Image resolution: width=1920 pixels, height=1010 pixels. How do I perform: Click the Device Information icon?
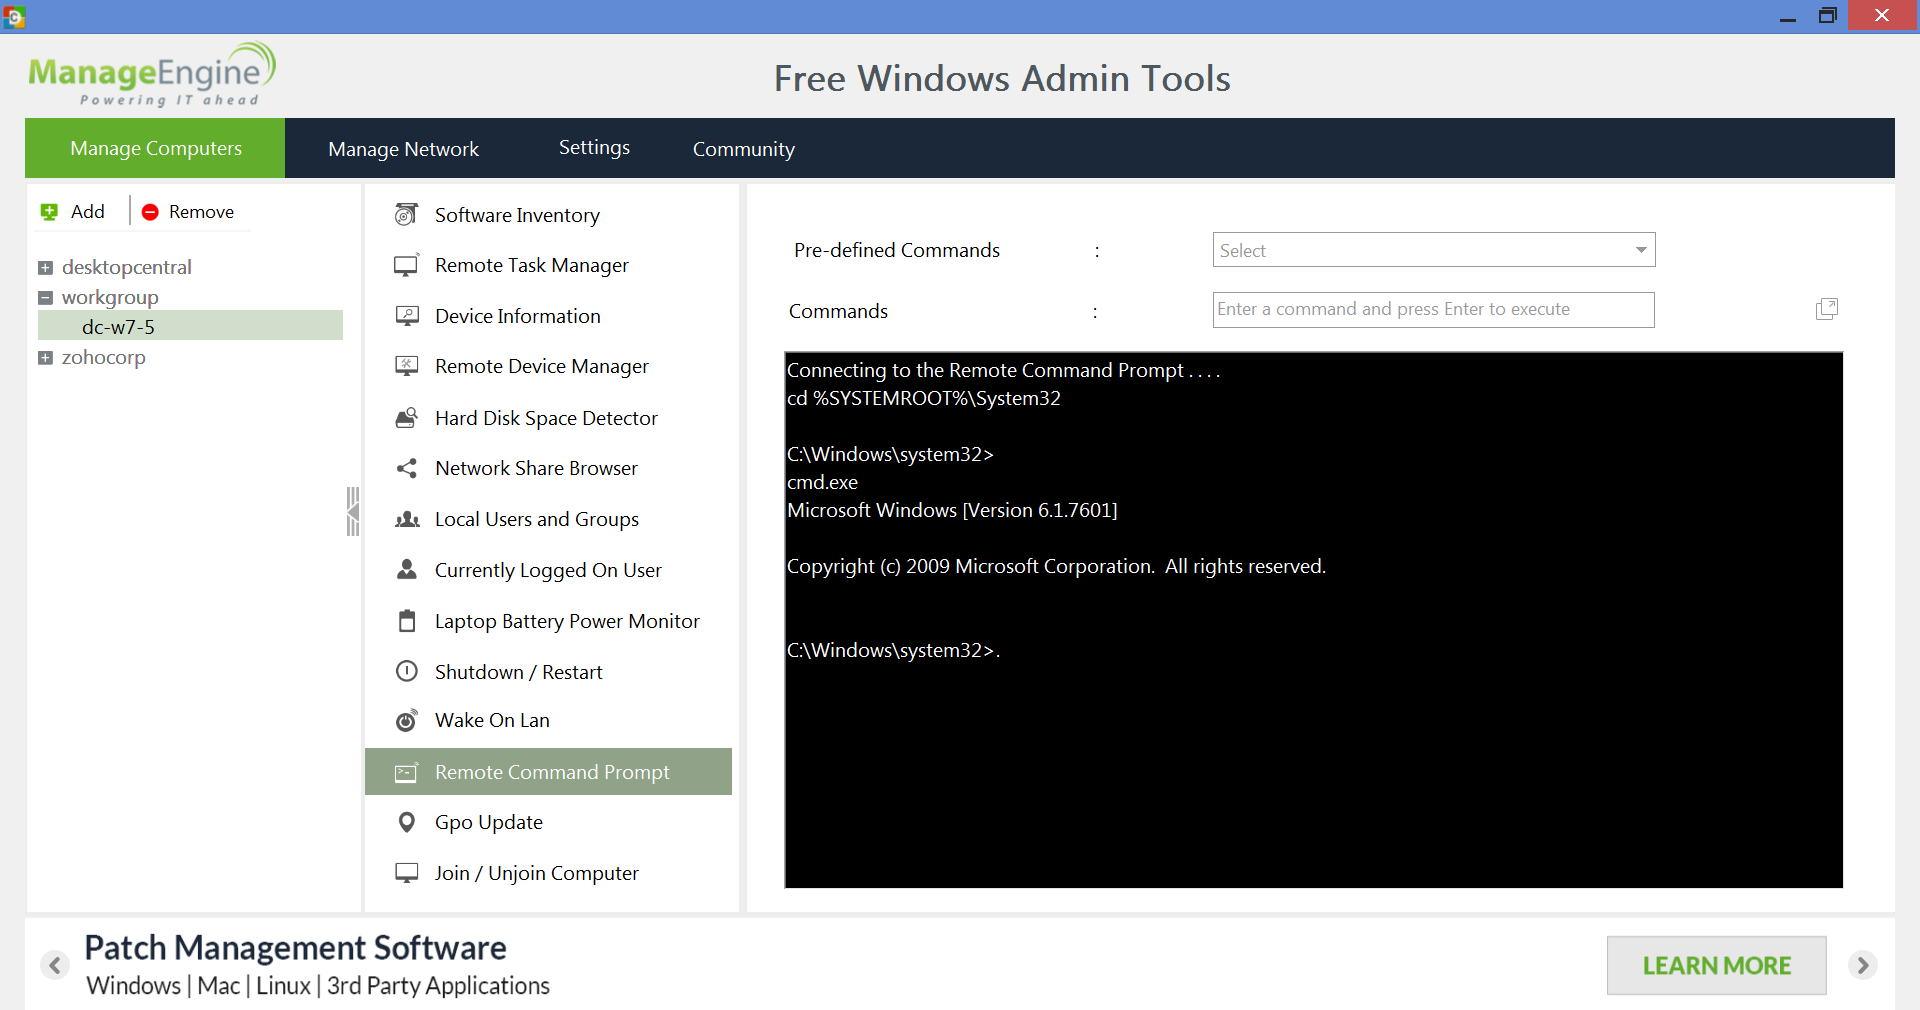click(406, 316)
